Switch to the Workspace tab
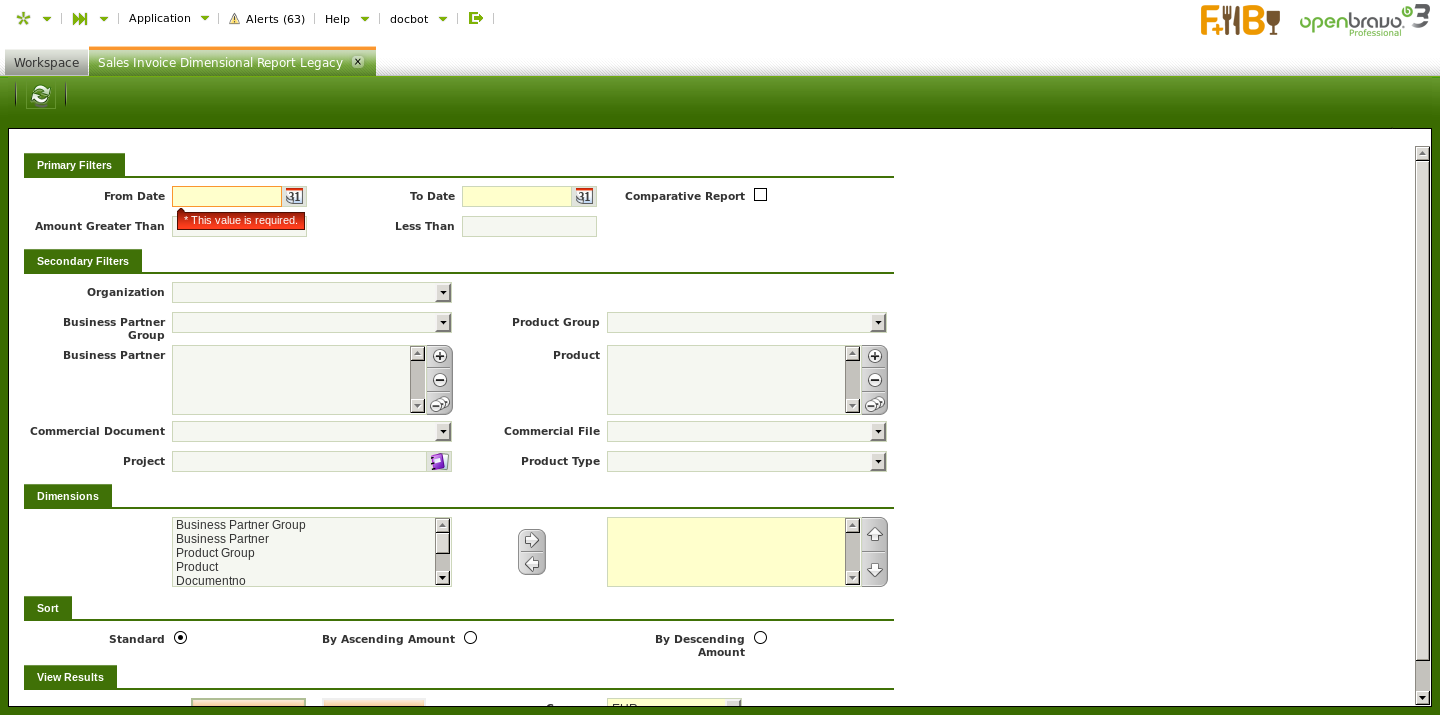The image size is (1440, 715). (46, 63)
